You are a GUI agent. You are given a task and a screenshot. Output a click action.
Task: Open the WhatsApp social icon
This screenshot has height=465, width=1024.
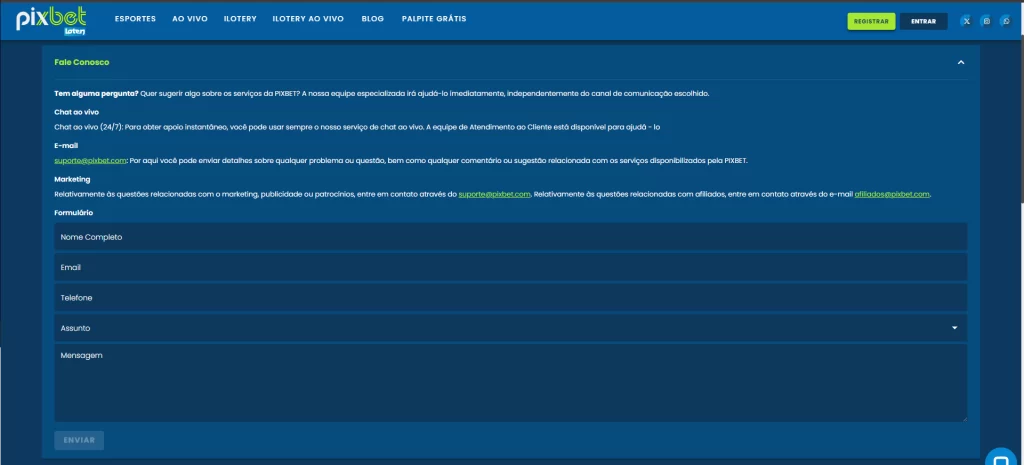pyautogui.click(x=1006, y=21)
